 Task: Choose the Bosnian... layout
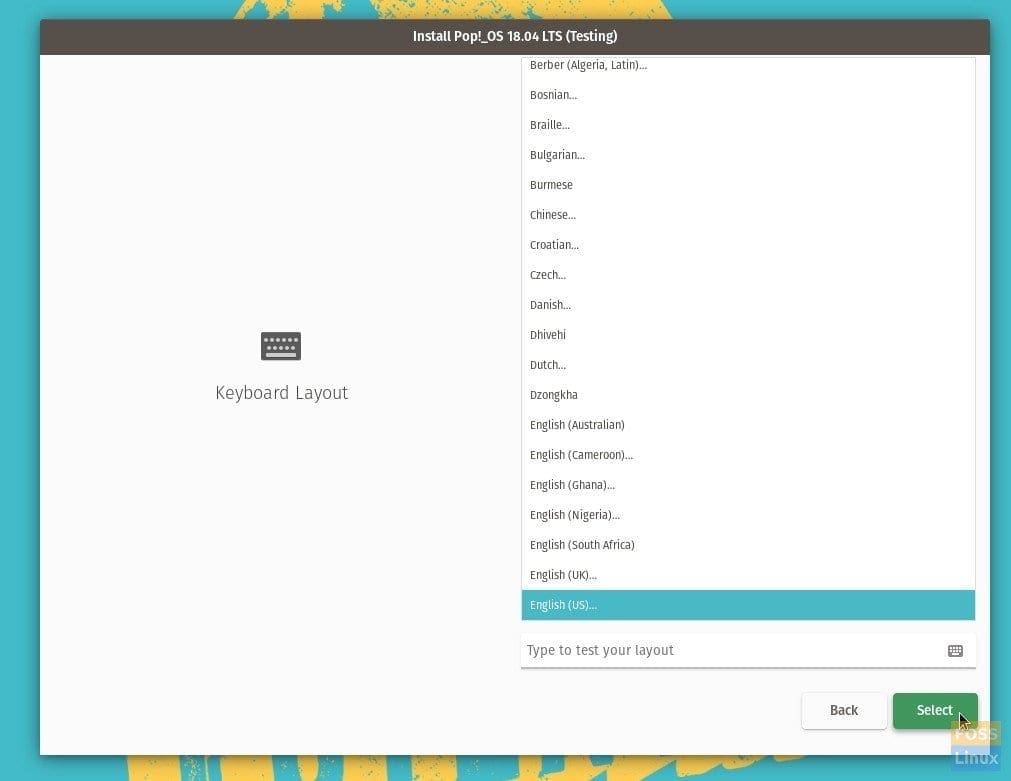748,95
